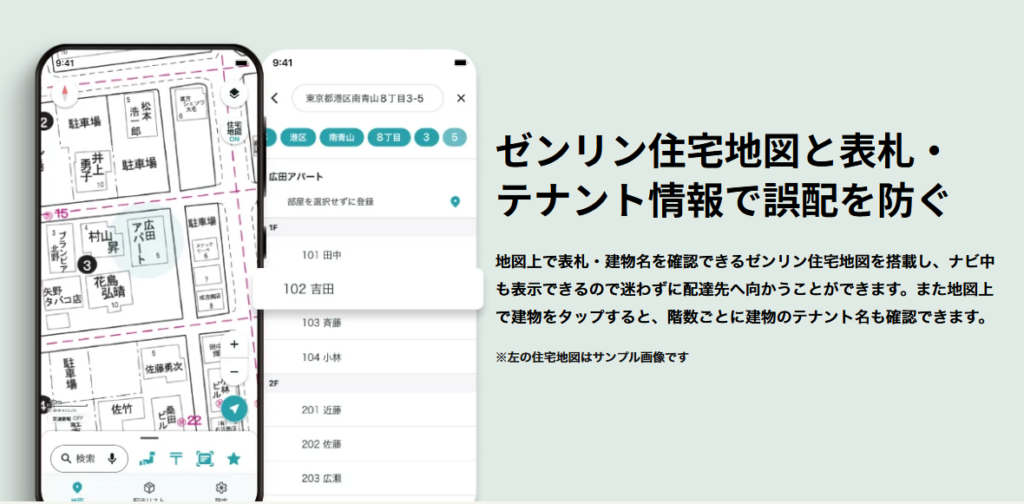Click the 検索 search field
Screen dimensions: 1024x504
(89, 458)
